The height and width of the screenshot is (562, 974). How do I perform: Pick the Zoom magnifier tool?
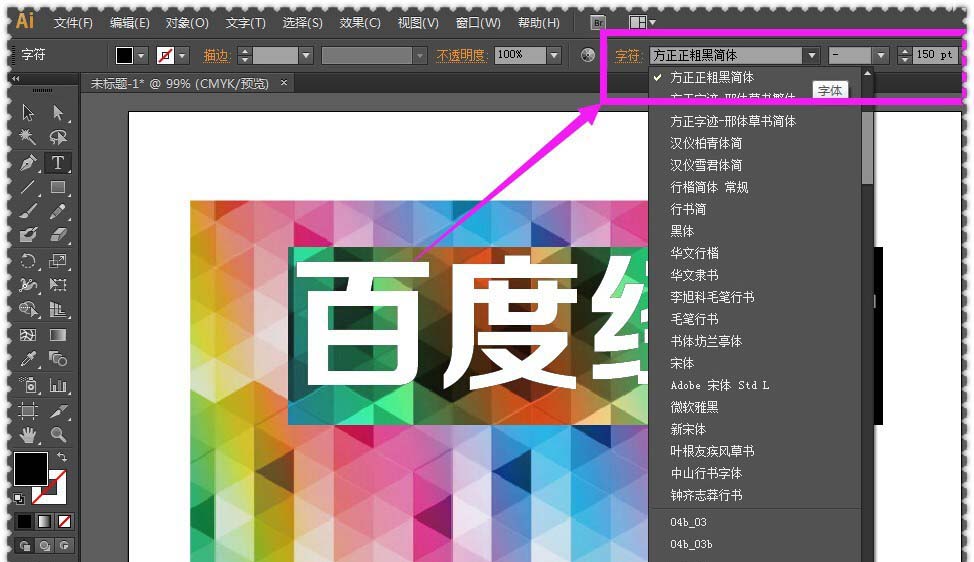pos(58,435)
